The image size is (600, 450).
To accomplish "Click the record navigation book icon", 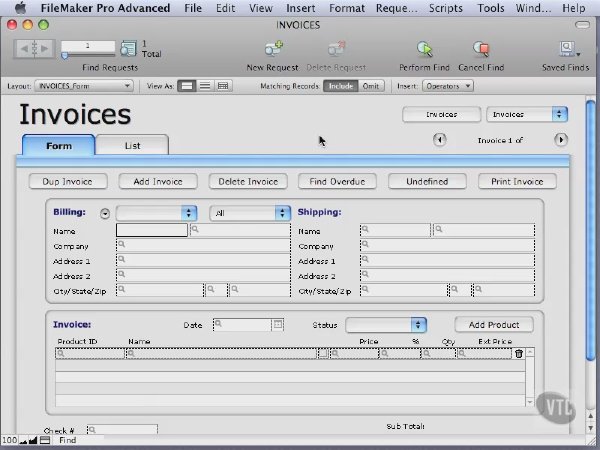I will pos(34,49).
